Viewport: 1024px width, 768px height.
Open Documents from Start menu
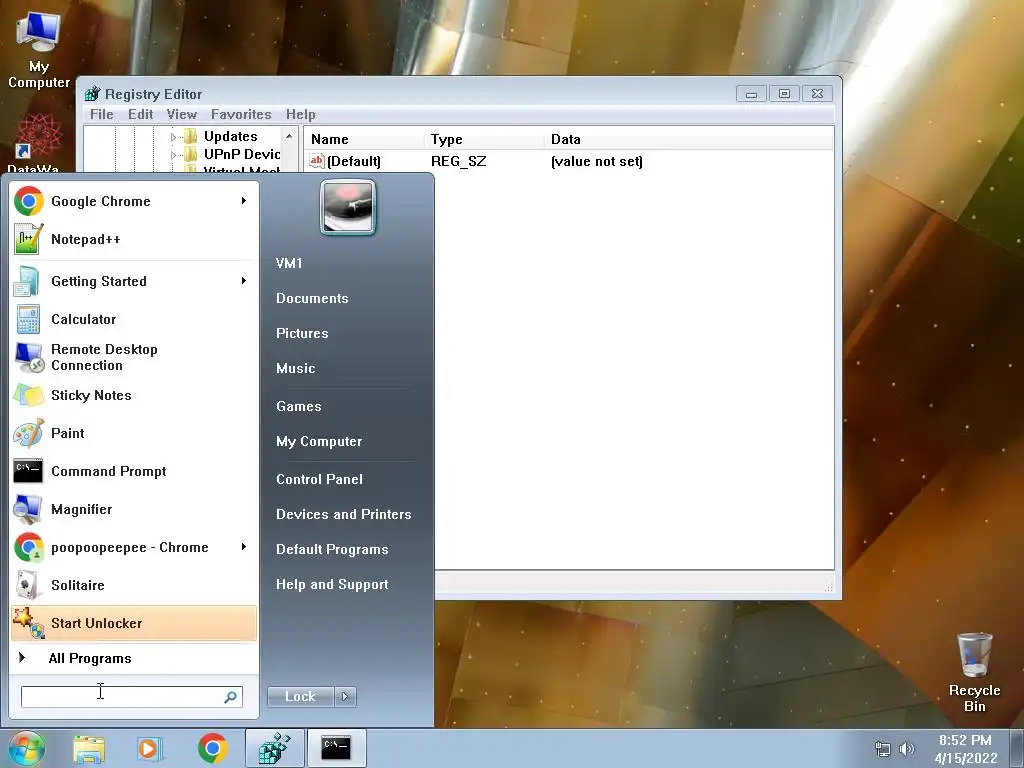pos(312,298)
